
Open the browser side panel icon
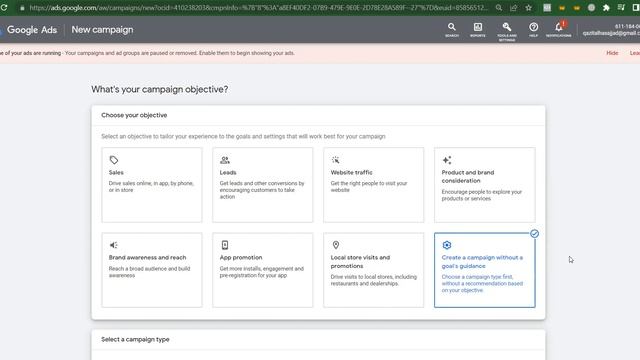point(636,8)
